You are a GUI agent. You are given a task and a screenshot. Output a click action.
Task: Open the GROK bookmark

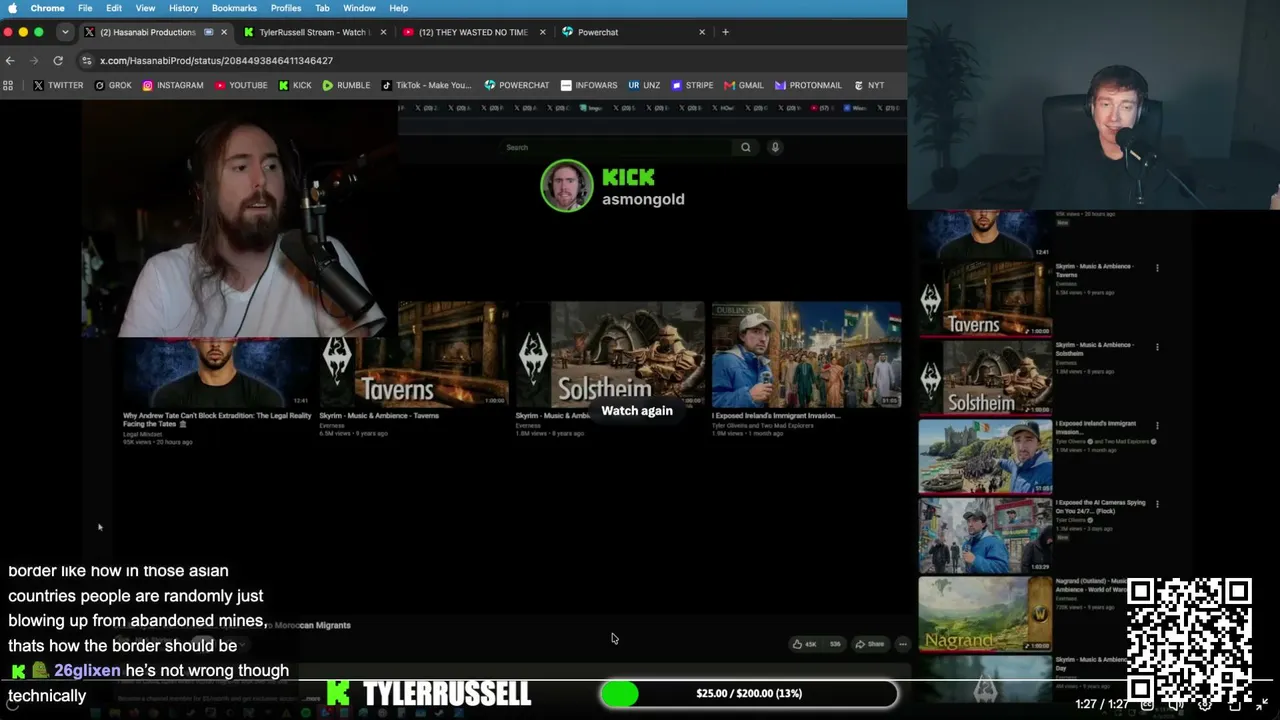click(113, 85)
